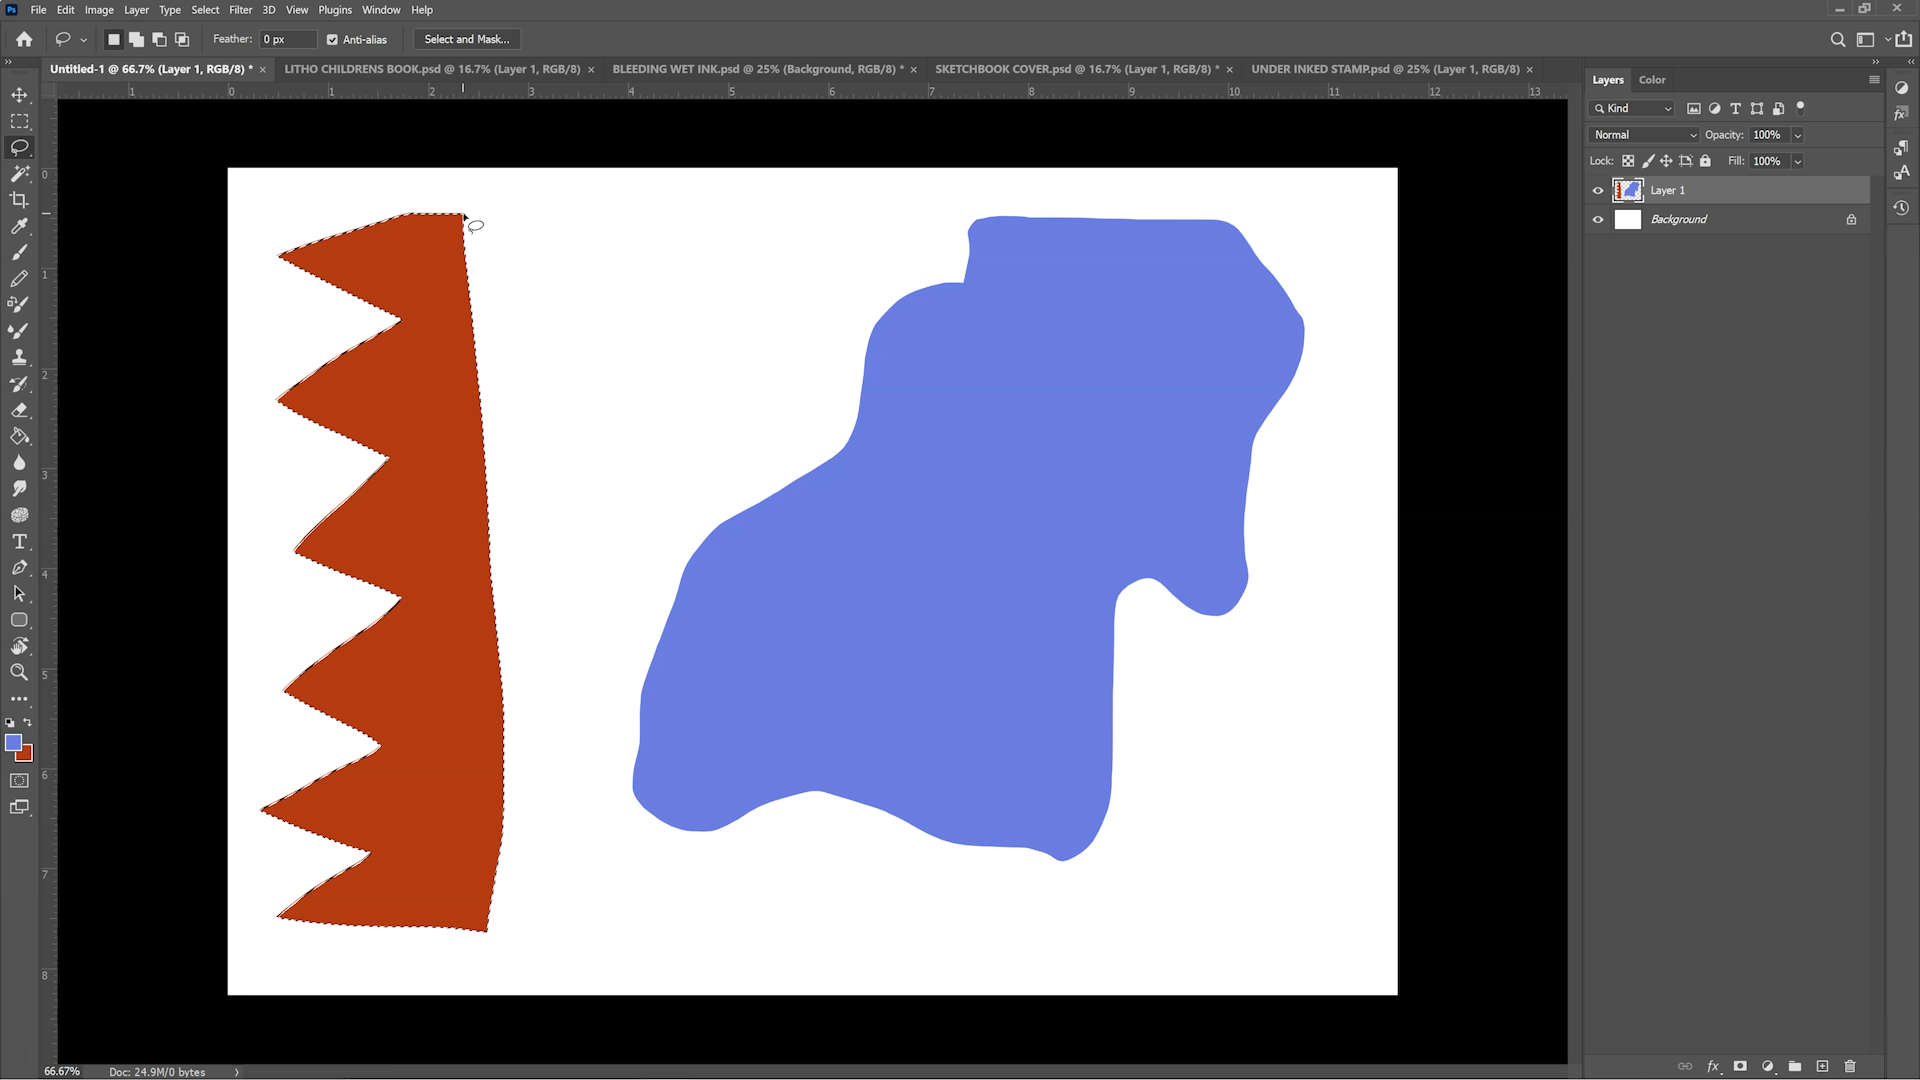Open the Kind filter dropdown
Viewport: 1920px width, 1080px height.
(x=1632, y=108)
